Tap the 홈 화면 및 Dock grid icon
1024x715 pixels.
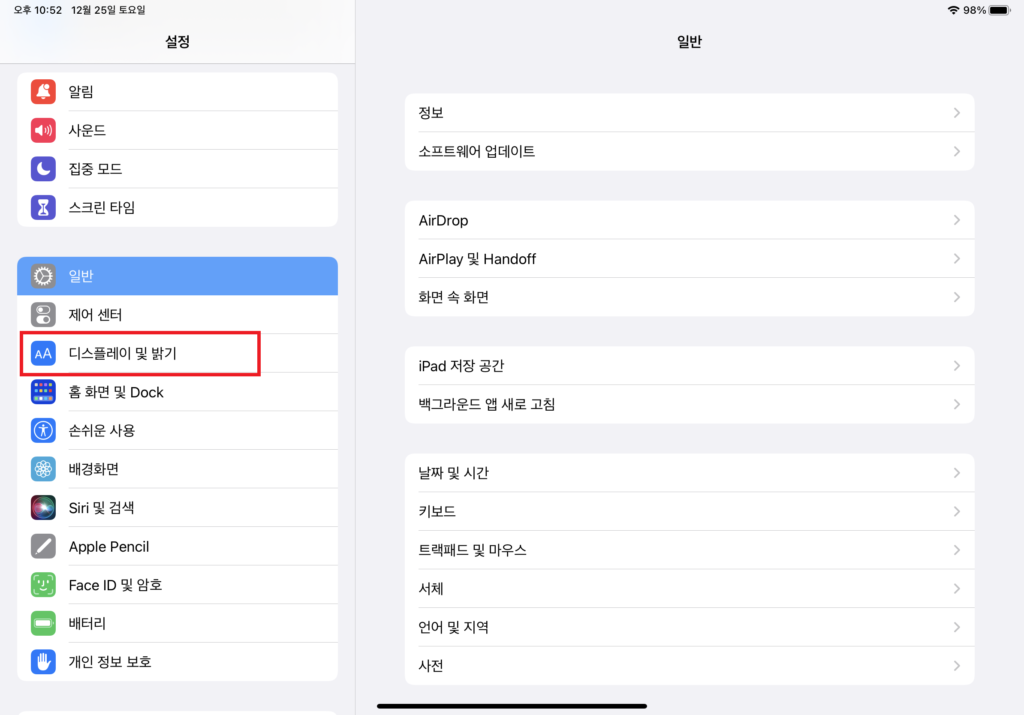pyautogui.click(x=43, y=392)
